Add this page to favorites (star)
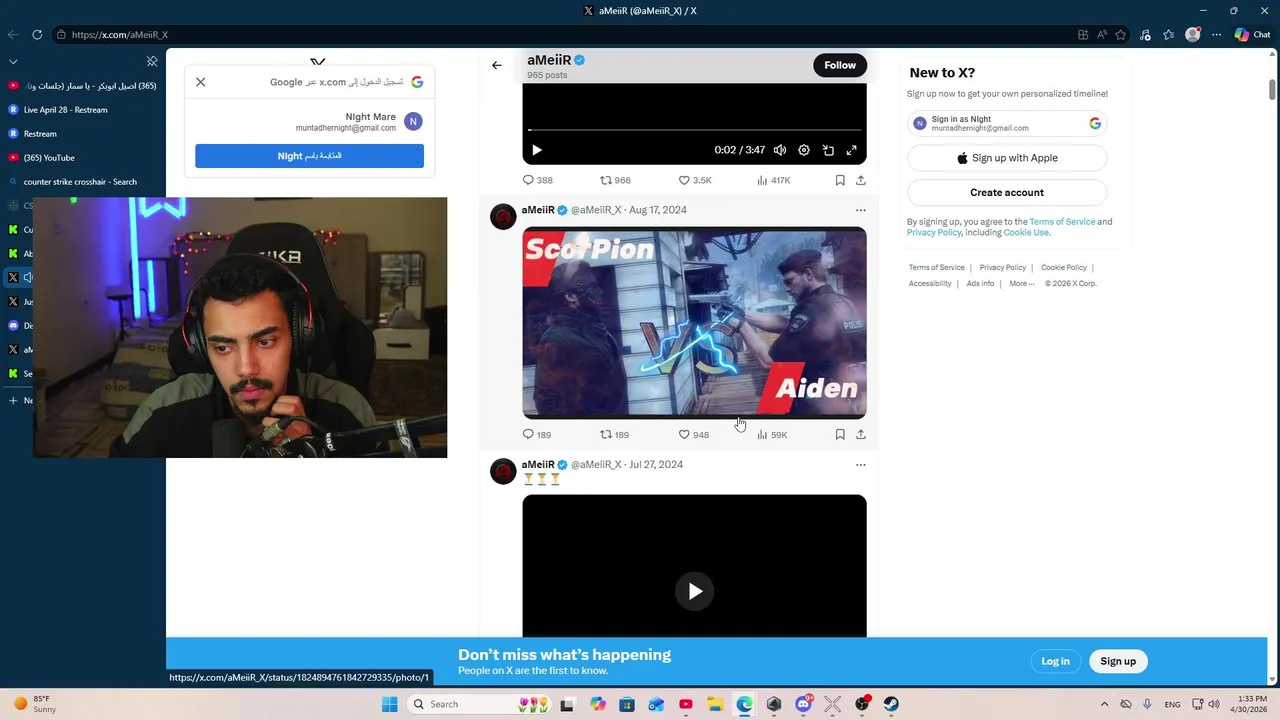1280x720 pixels. pyautogui.click(x=1121, y=34)
